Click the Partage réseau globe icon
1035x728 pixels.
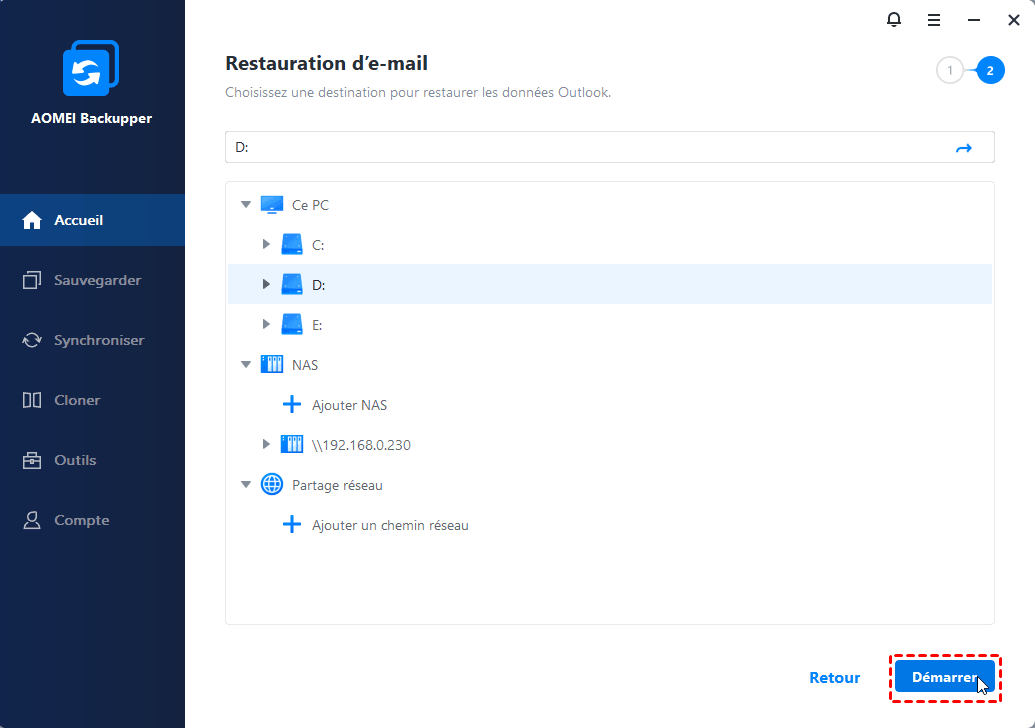pyautogui.click(x=272, y=484)
